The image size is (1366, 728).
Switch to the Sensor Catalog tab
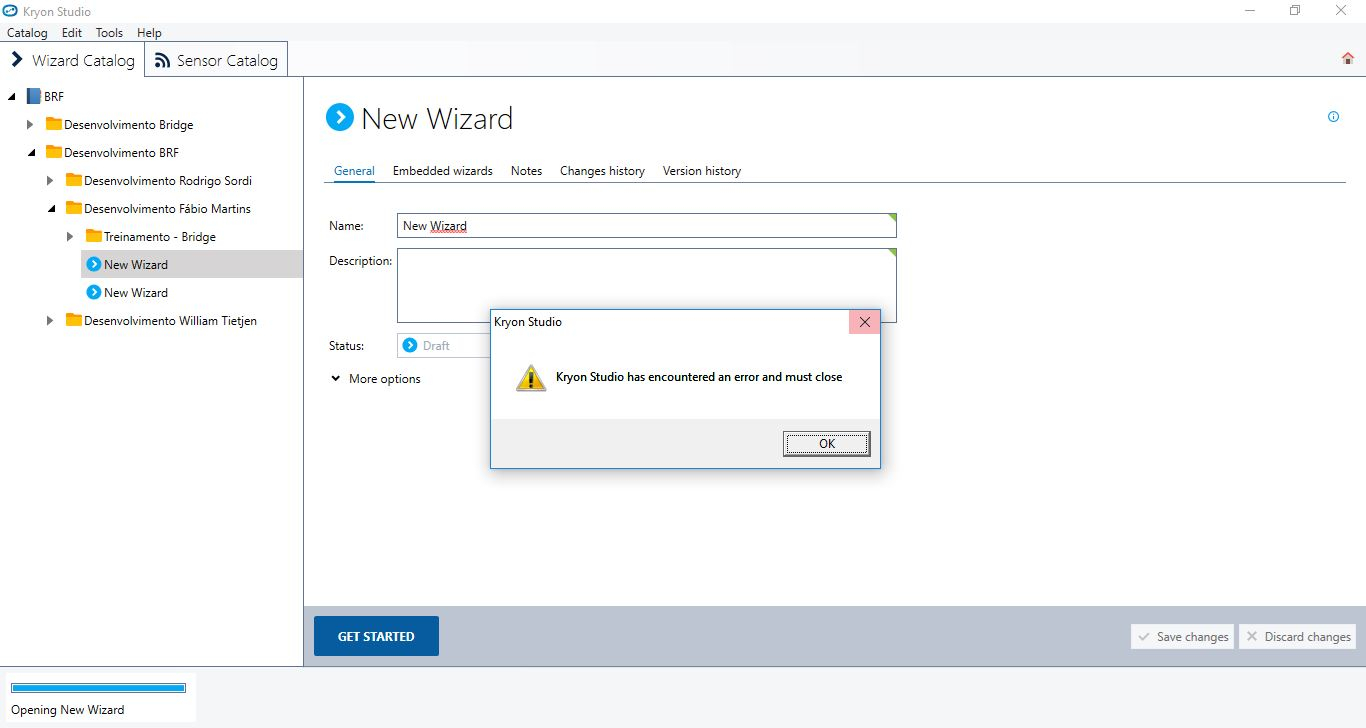(216, 60)
